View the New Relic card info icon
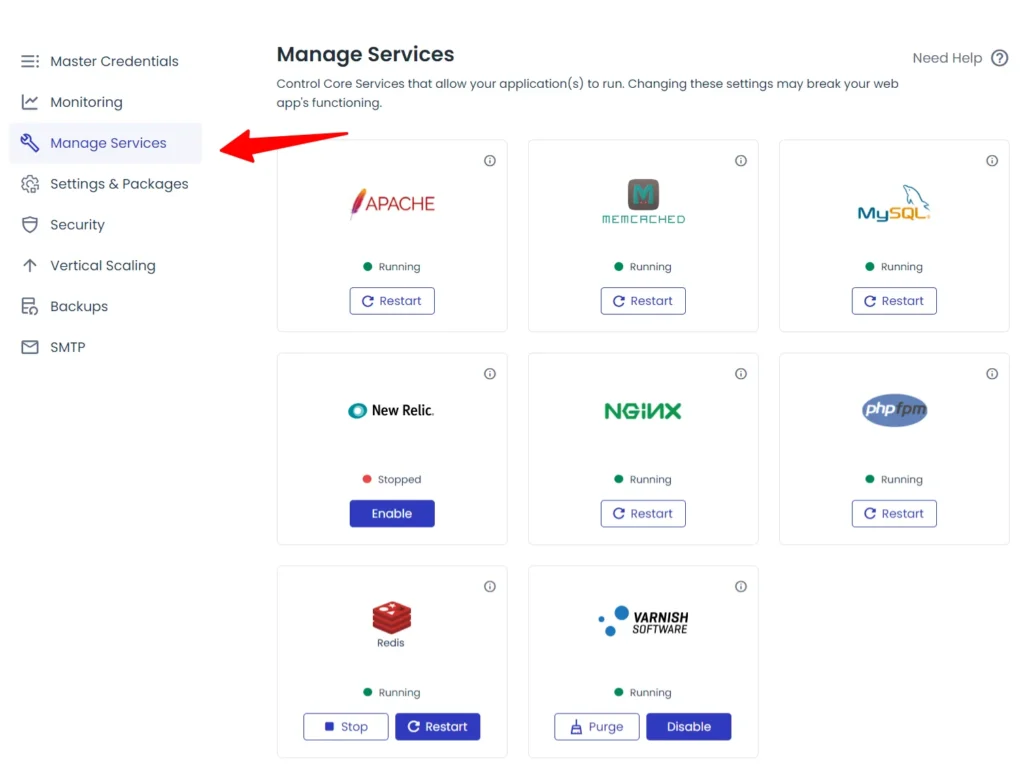This screenshot has width=1024, height=772. tap(490, 373)
